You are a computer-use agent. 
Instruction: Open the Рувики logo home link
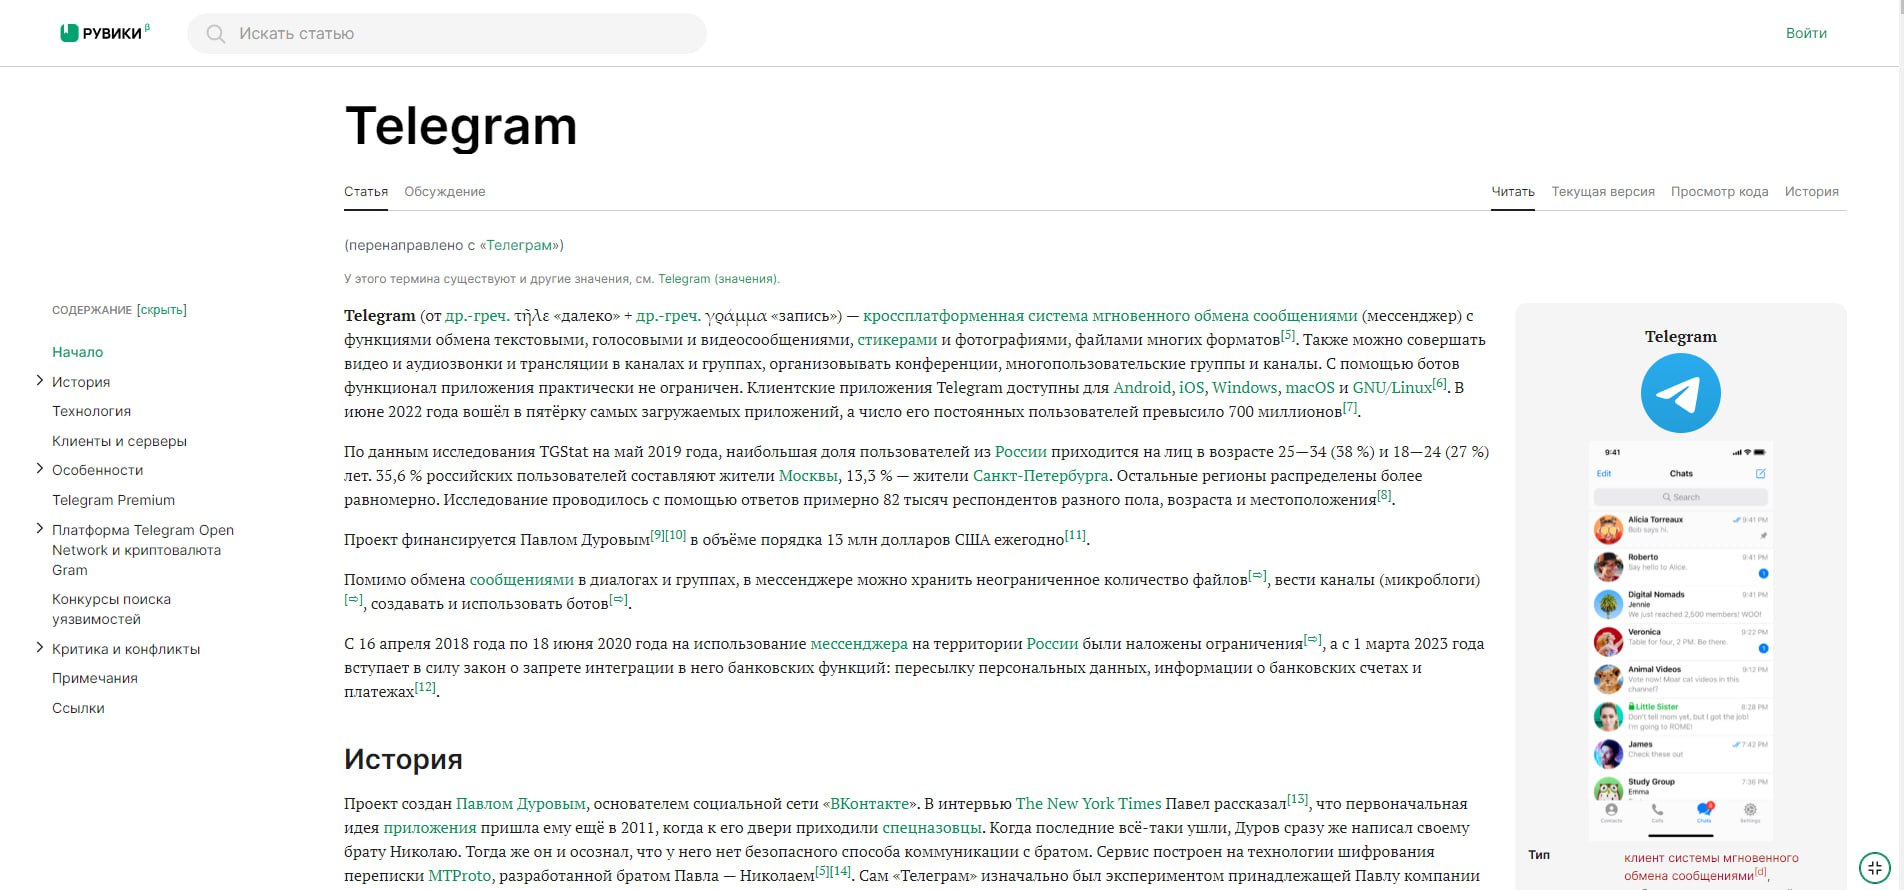tap(104, 33)
